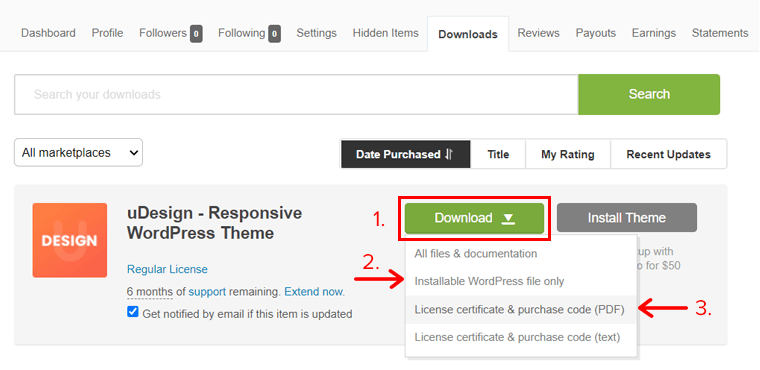
Task: Open the Hidden Items tab
Action: tap(385, 33)
